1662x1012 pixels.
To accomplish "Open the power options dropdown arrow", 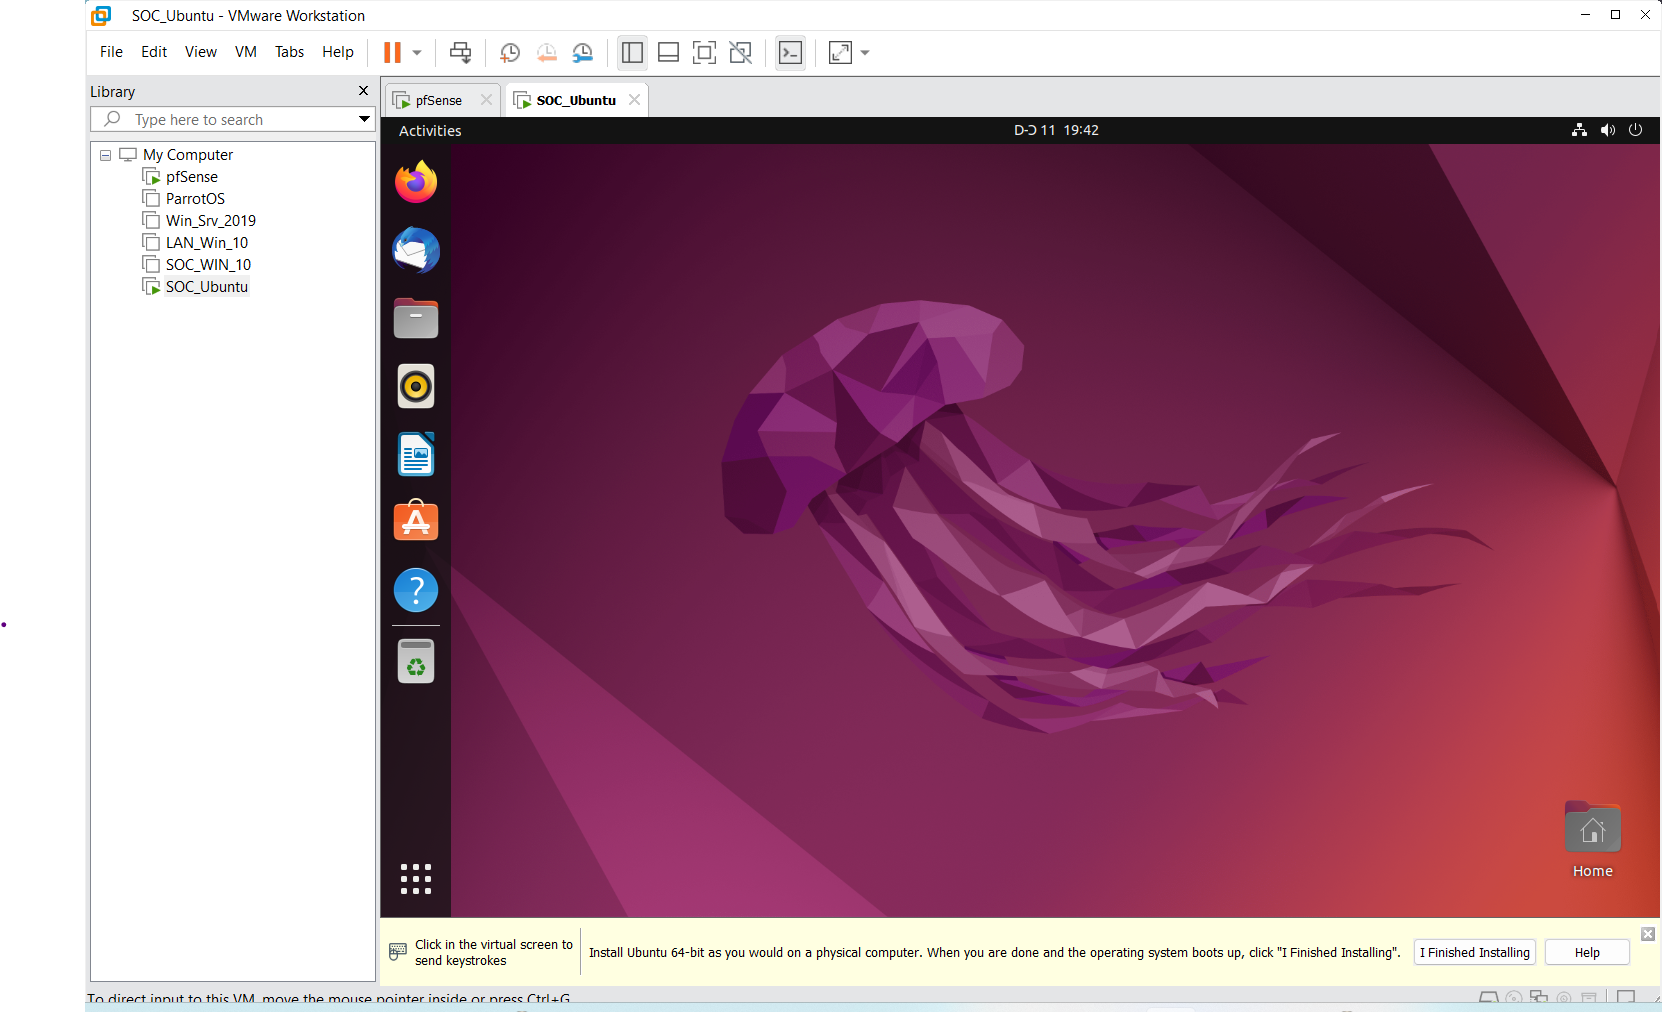I will coord(417,52).
